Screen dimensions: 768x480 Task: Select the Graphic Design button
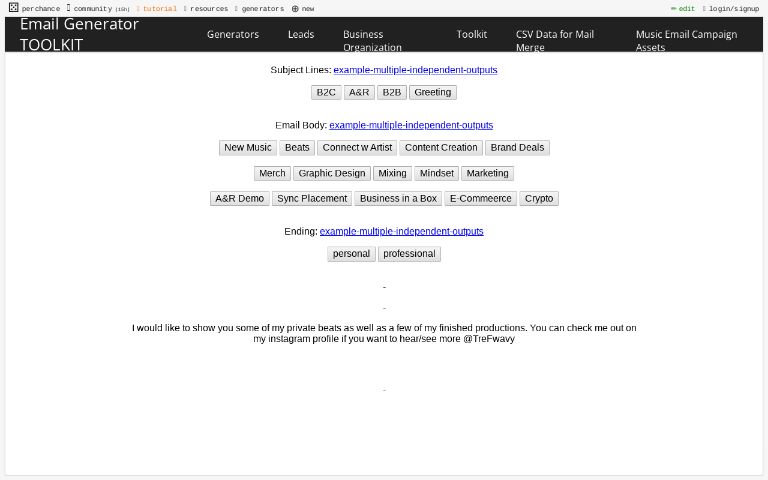(332, 173)
